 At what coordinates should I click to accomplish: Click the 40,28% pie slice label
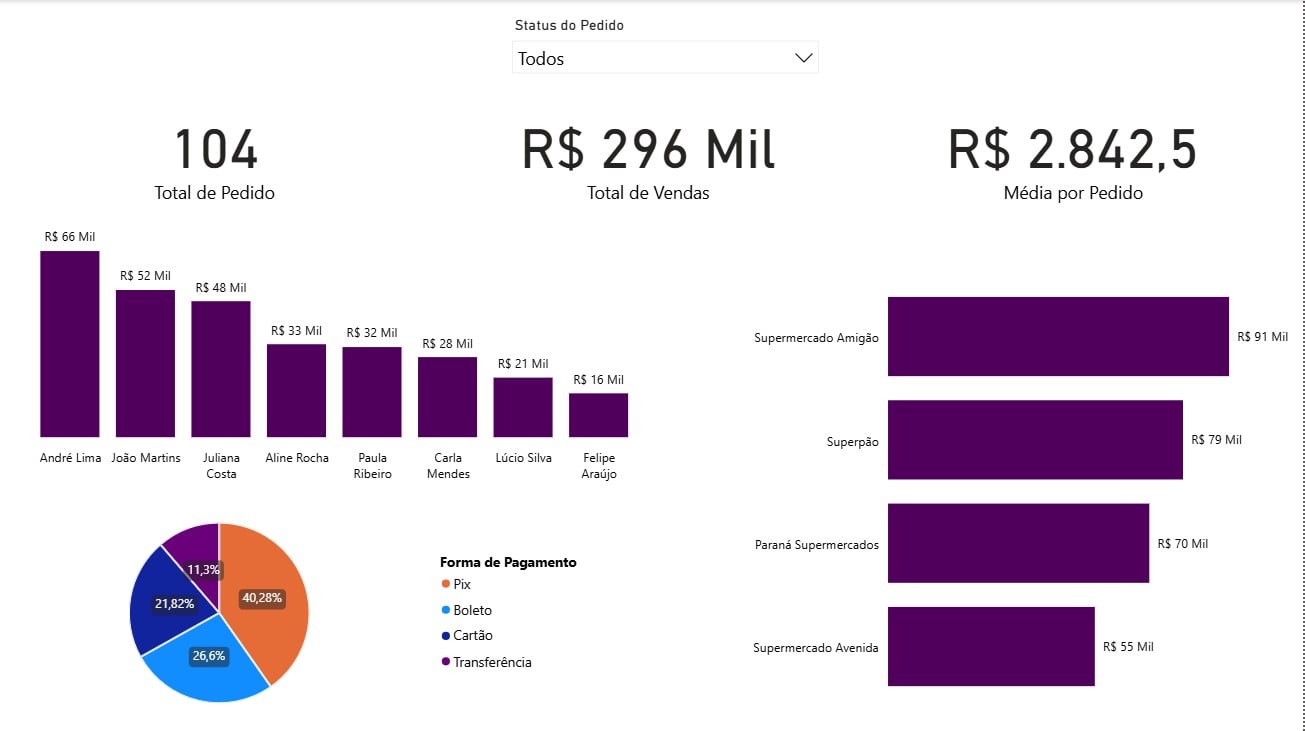(x=262, y=598)
